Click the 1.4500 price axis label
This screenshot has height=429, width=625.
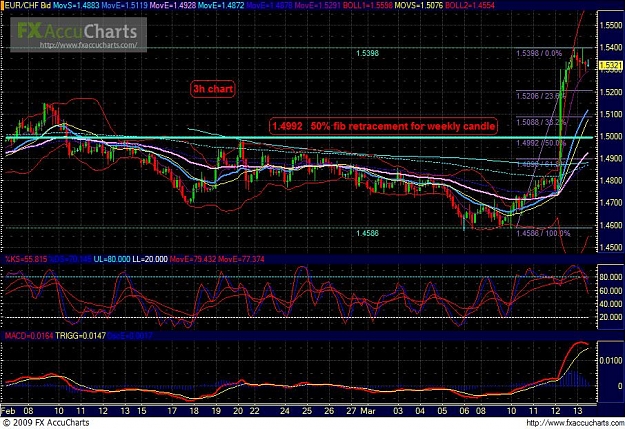coord(611,247)
